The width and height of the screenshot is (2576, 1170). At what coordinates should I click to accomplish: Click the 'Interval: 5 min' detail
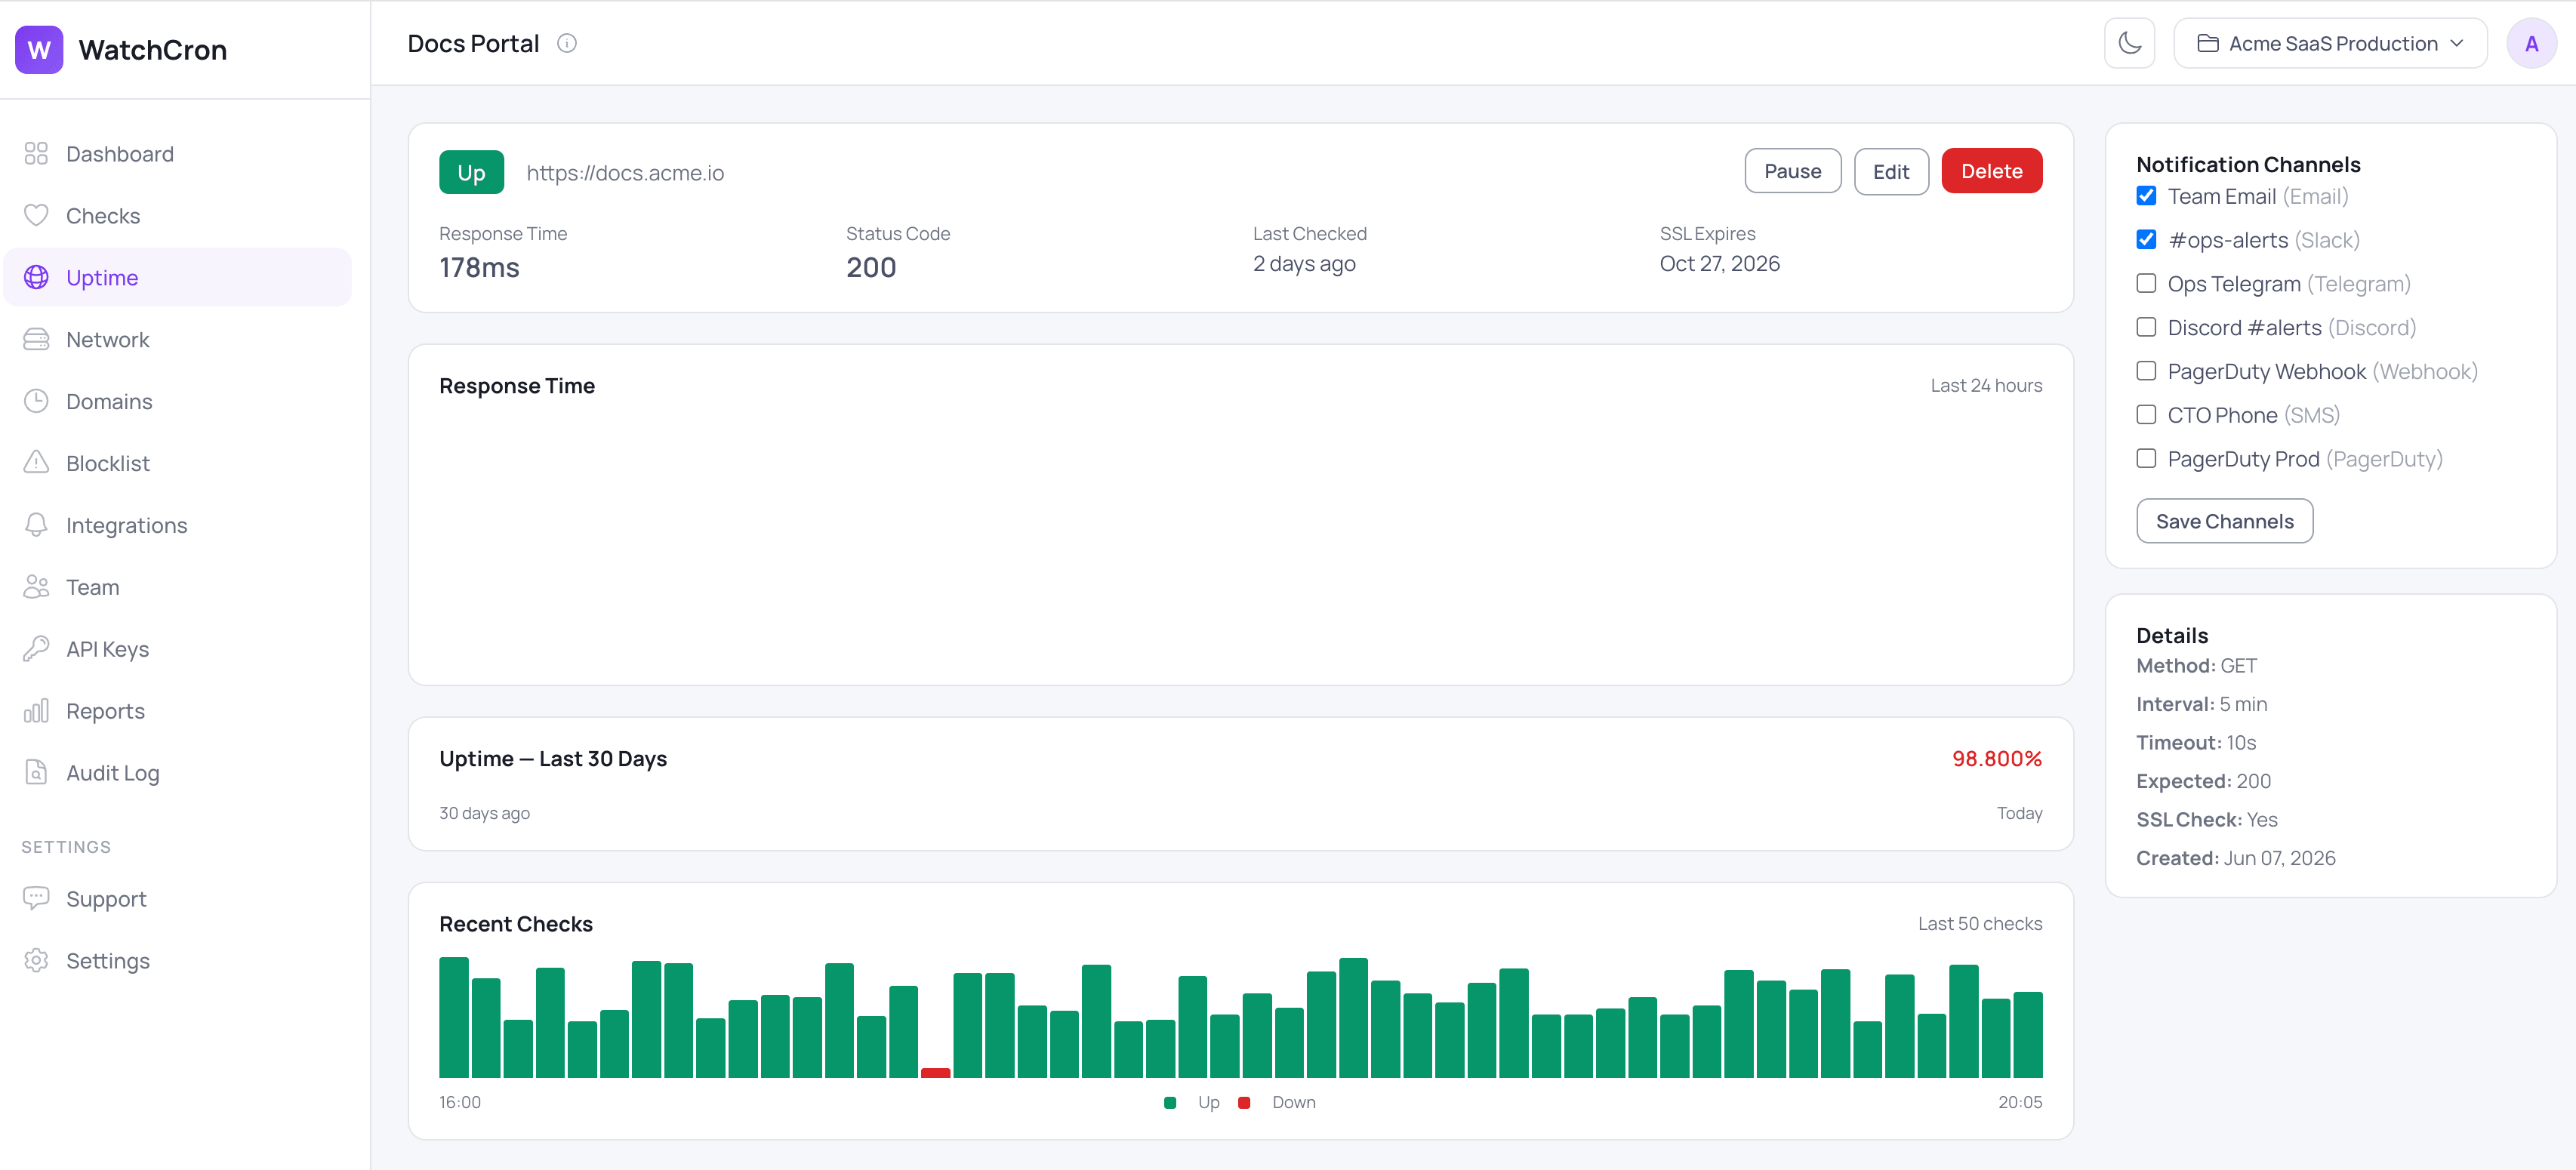(2201, 704)
